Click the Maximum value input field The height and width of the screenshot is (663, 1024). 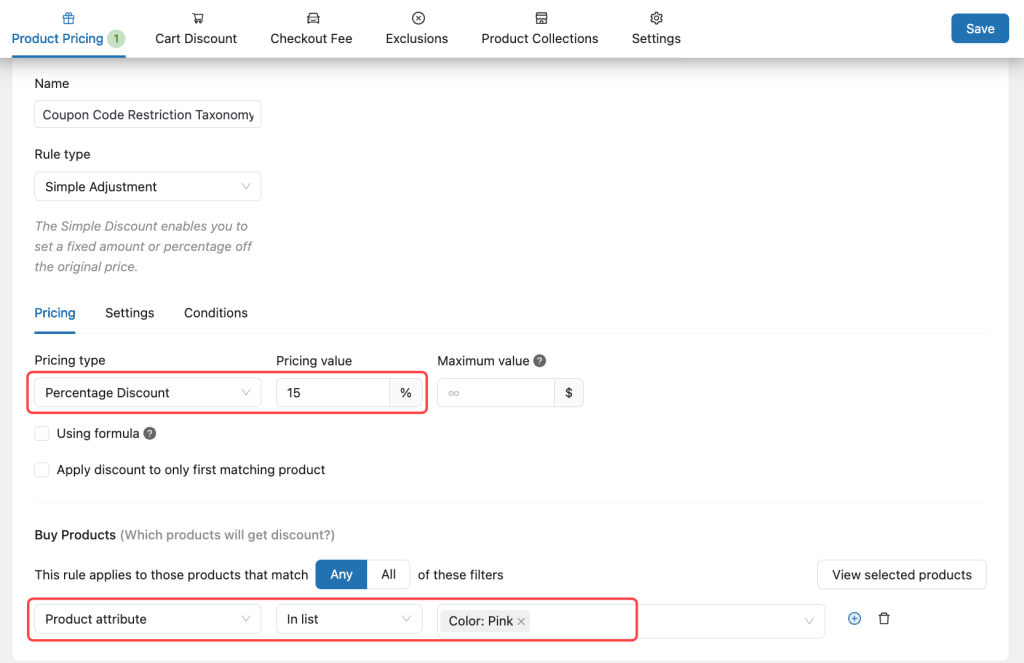(x=496, y=392)
